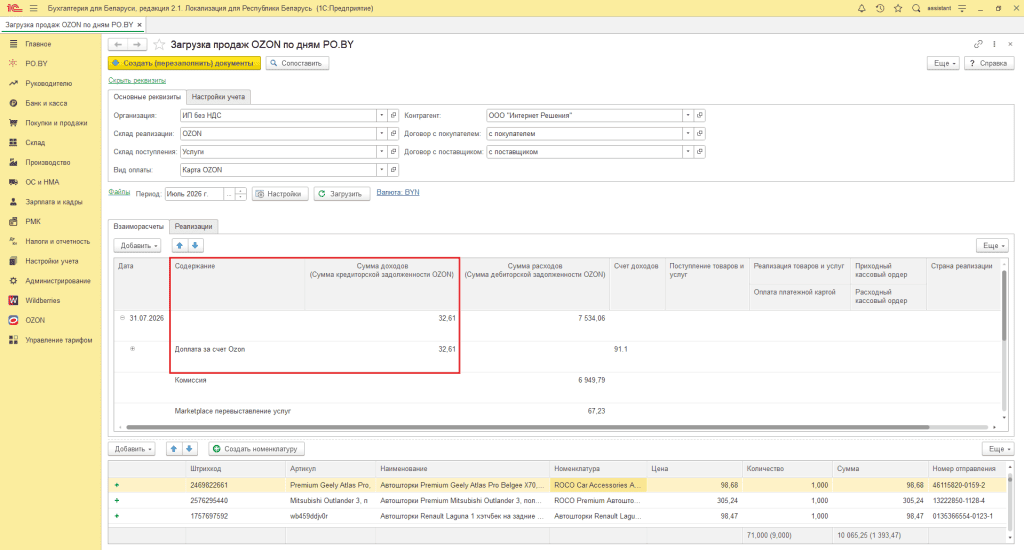Open Покупки и продажи sidebar section

[56, 123]
